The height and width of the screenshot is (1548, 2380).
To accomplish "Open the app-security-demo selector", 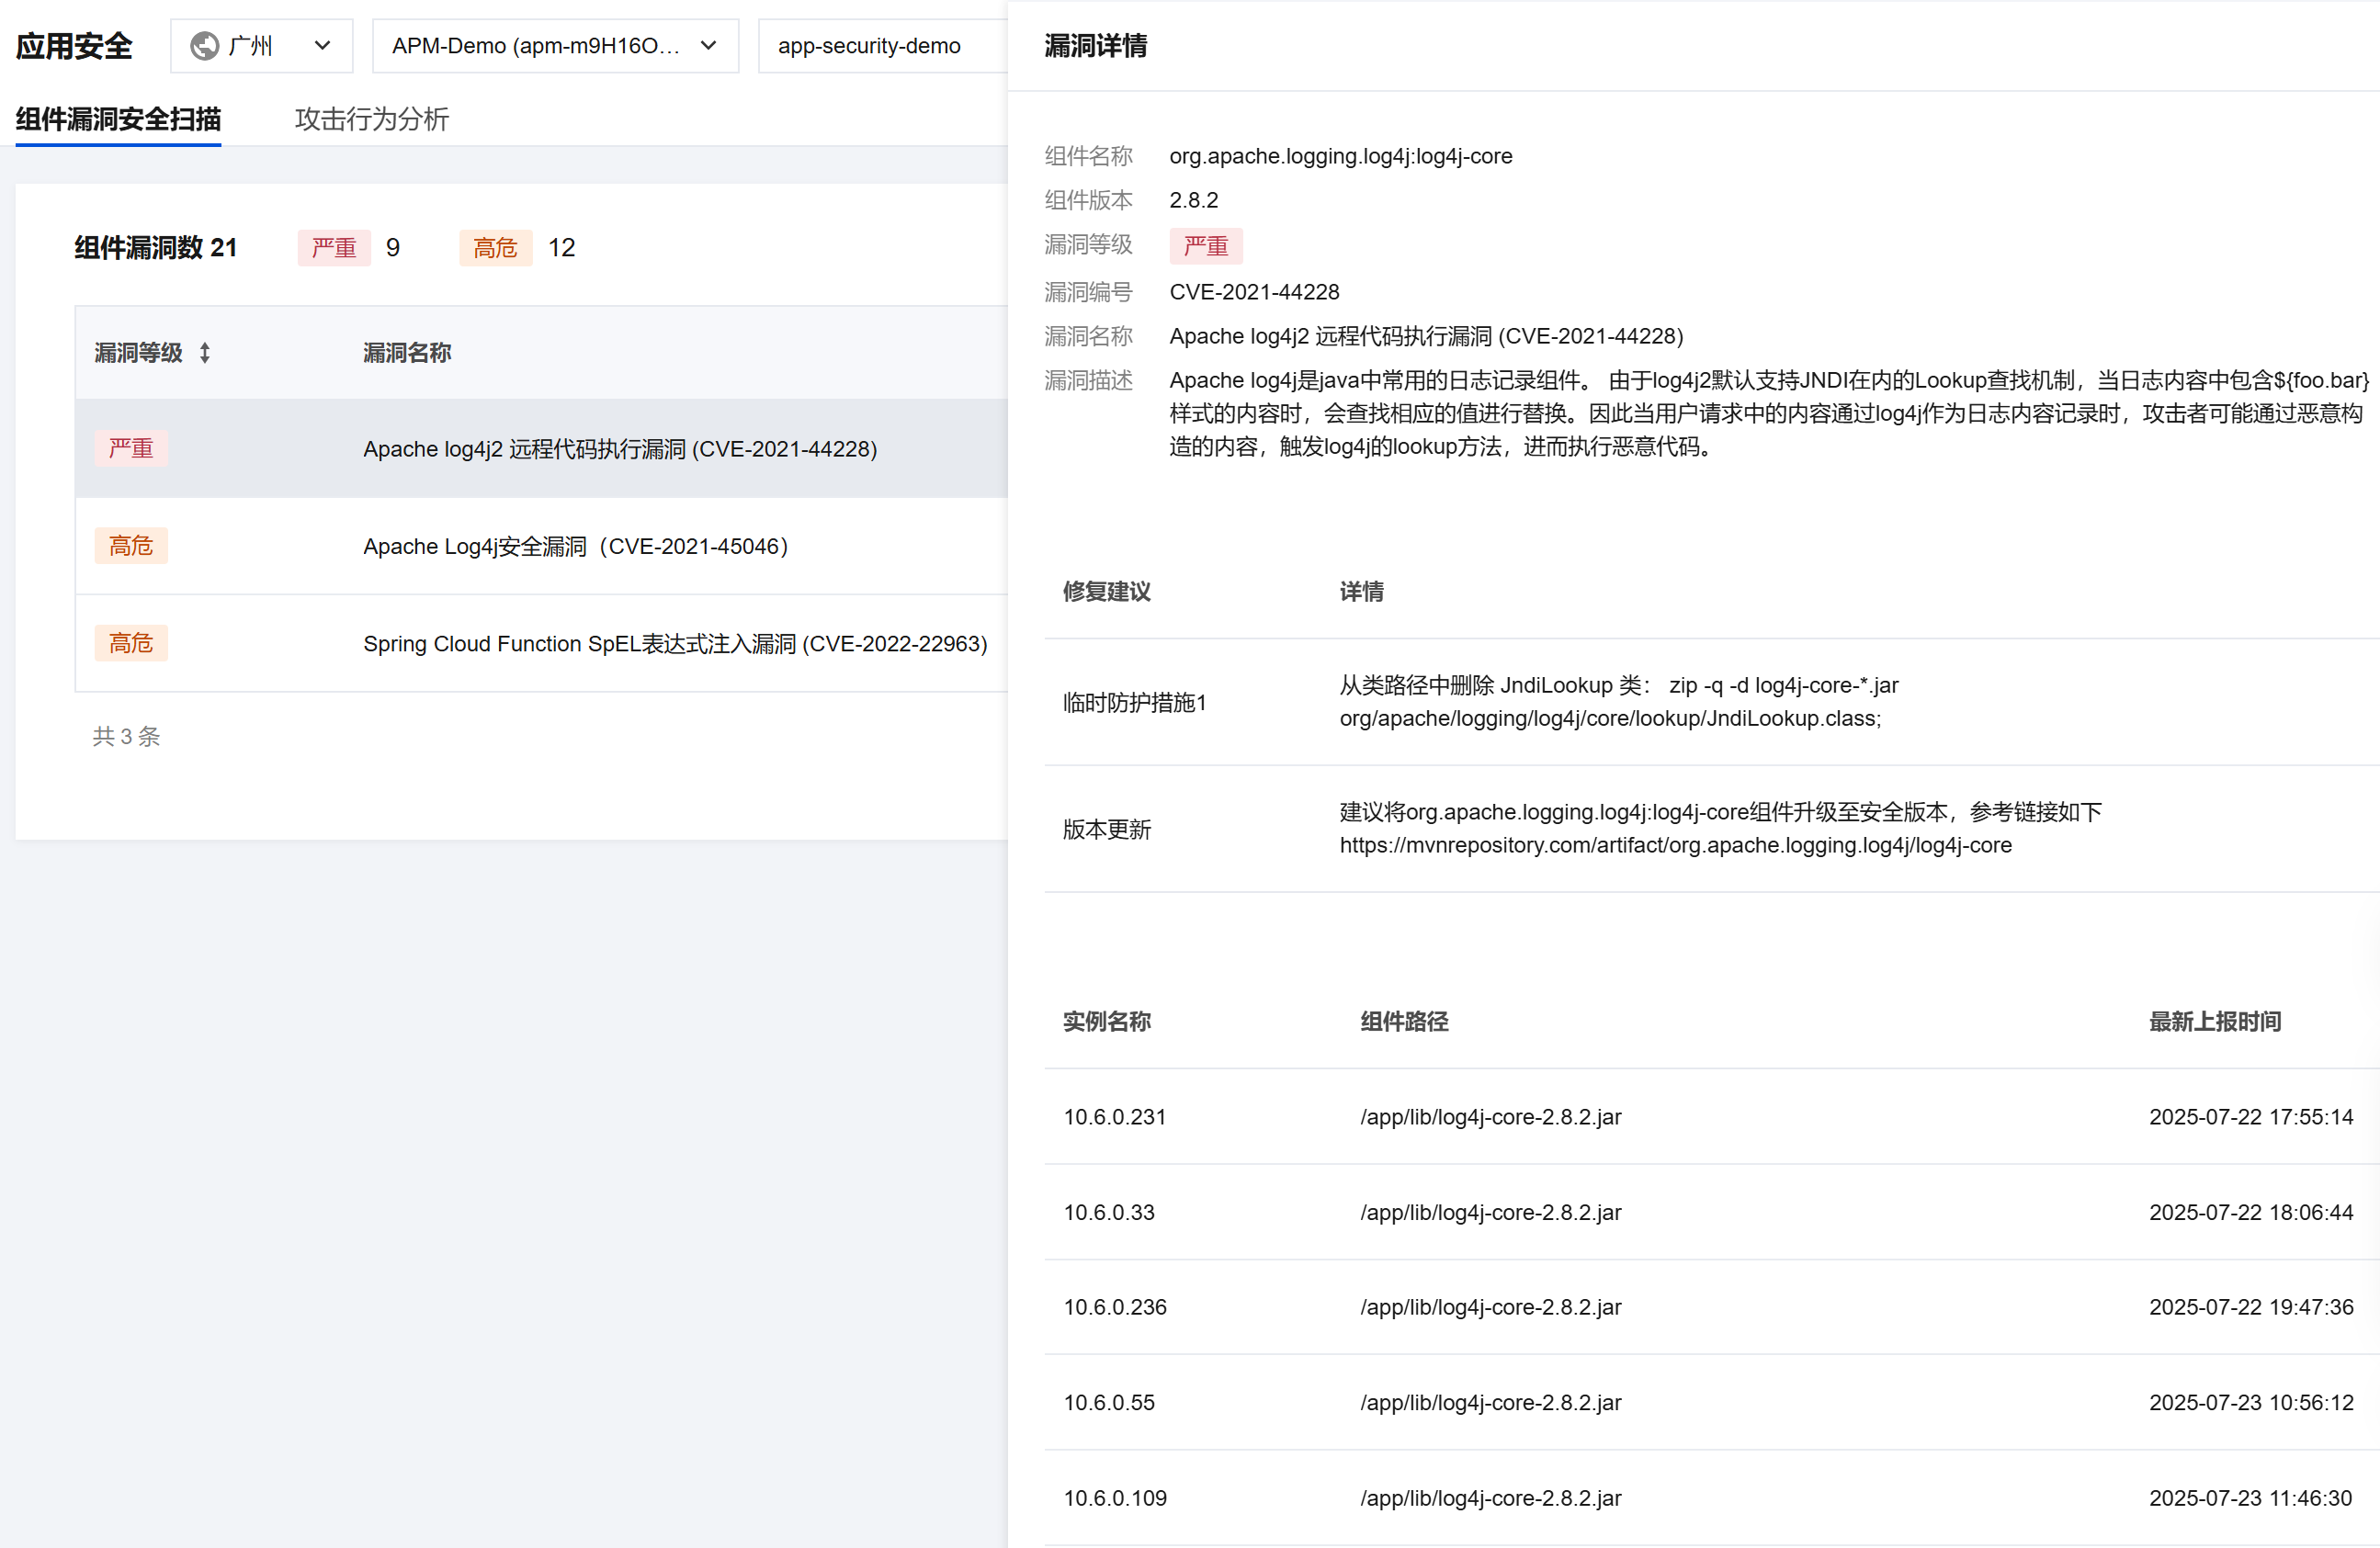I will [x=882, y=46].
